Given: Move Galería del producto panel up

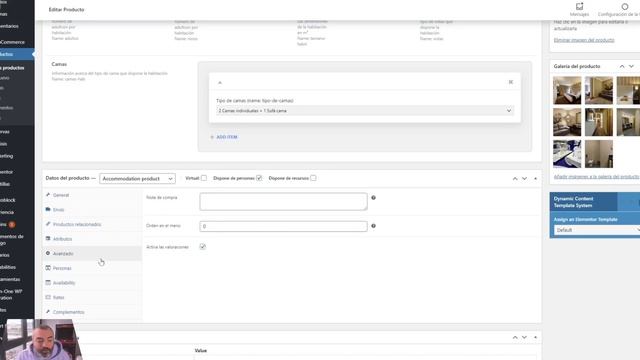Looking at the screenshot, I should (x=622, y=66).
